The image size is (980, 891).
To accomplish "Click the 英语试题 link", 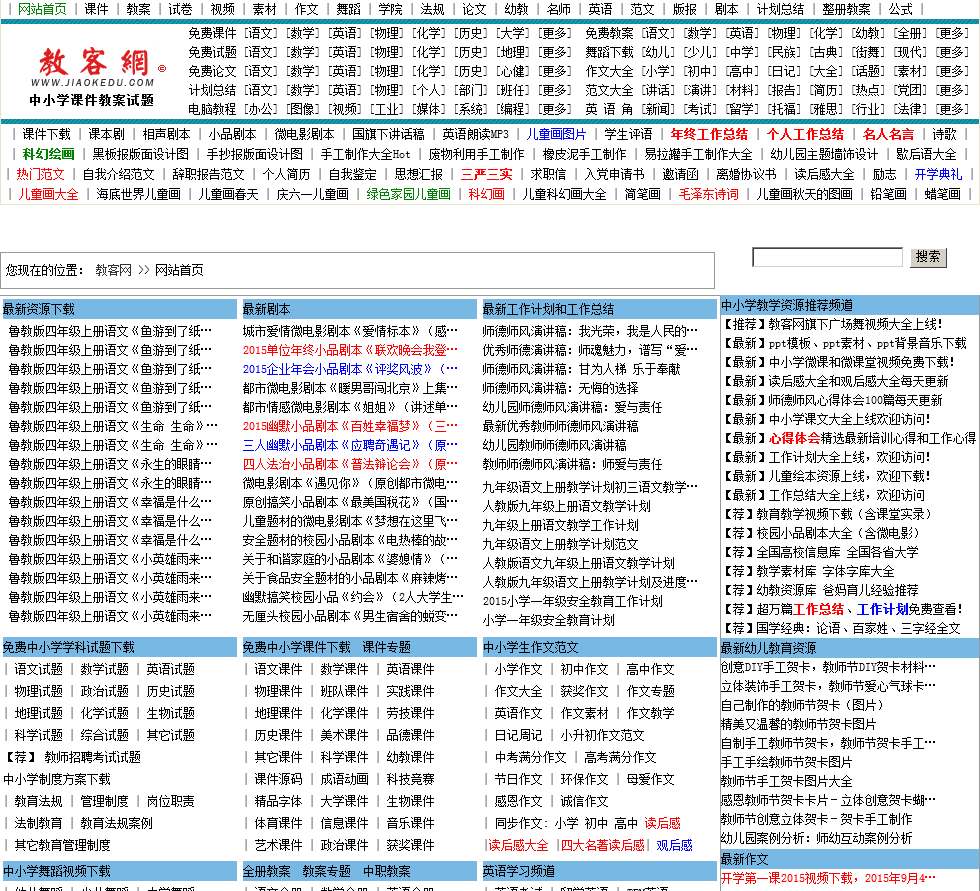I will [x=171, y=669].
